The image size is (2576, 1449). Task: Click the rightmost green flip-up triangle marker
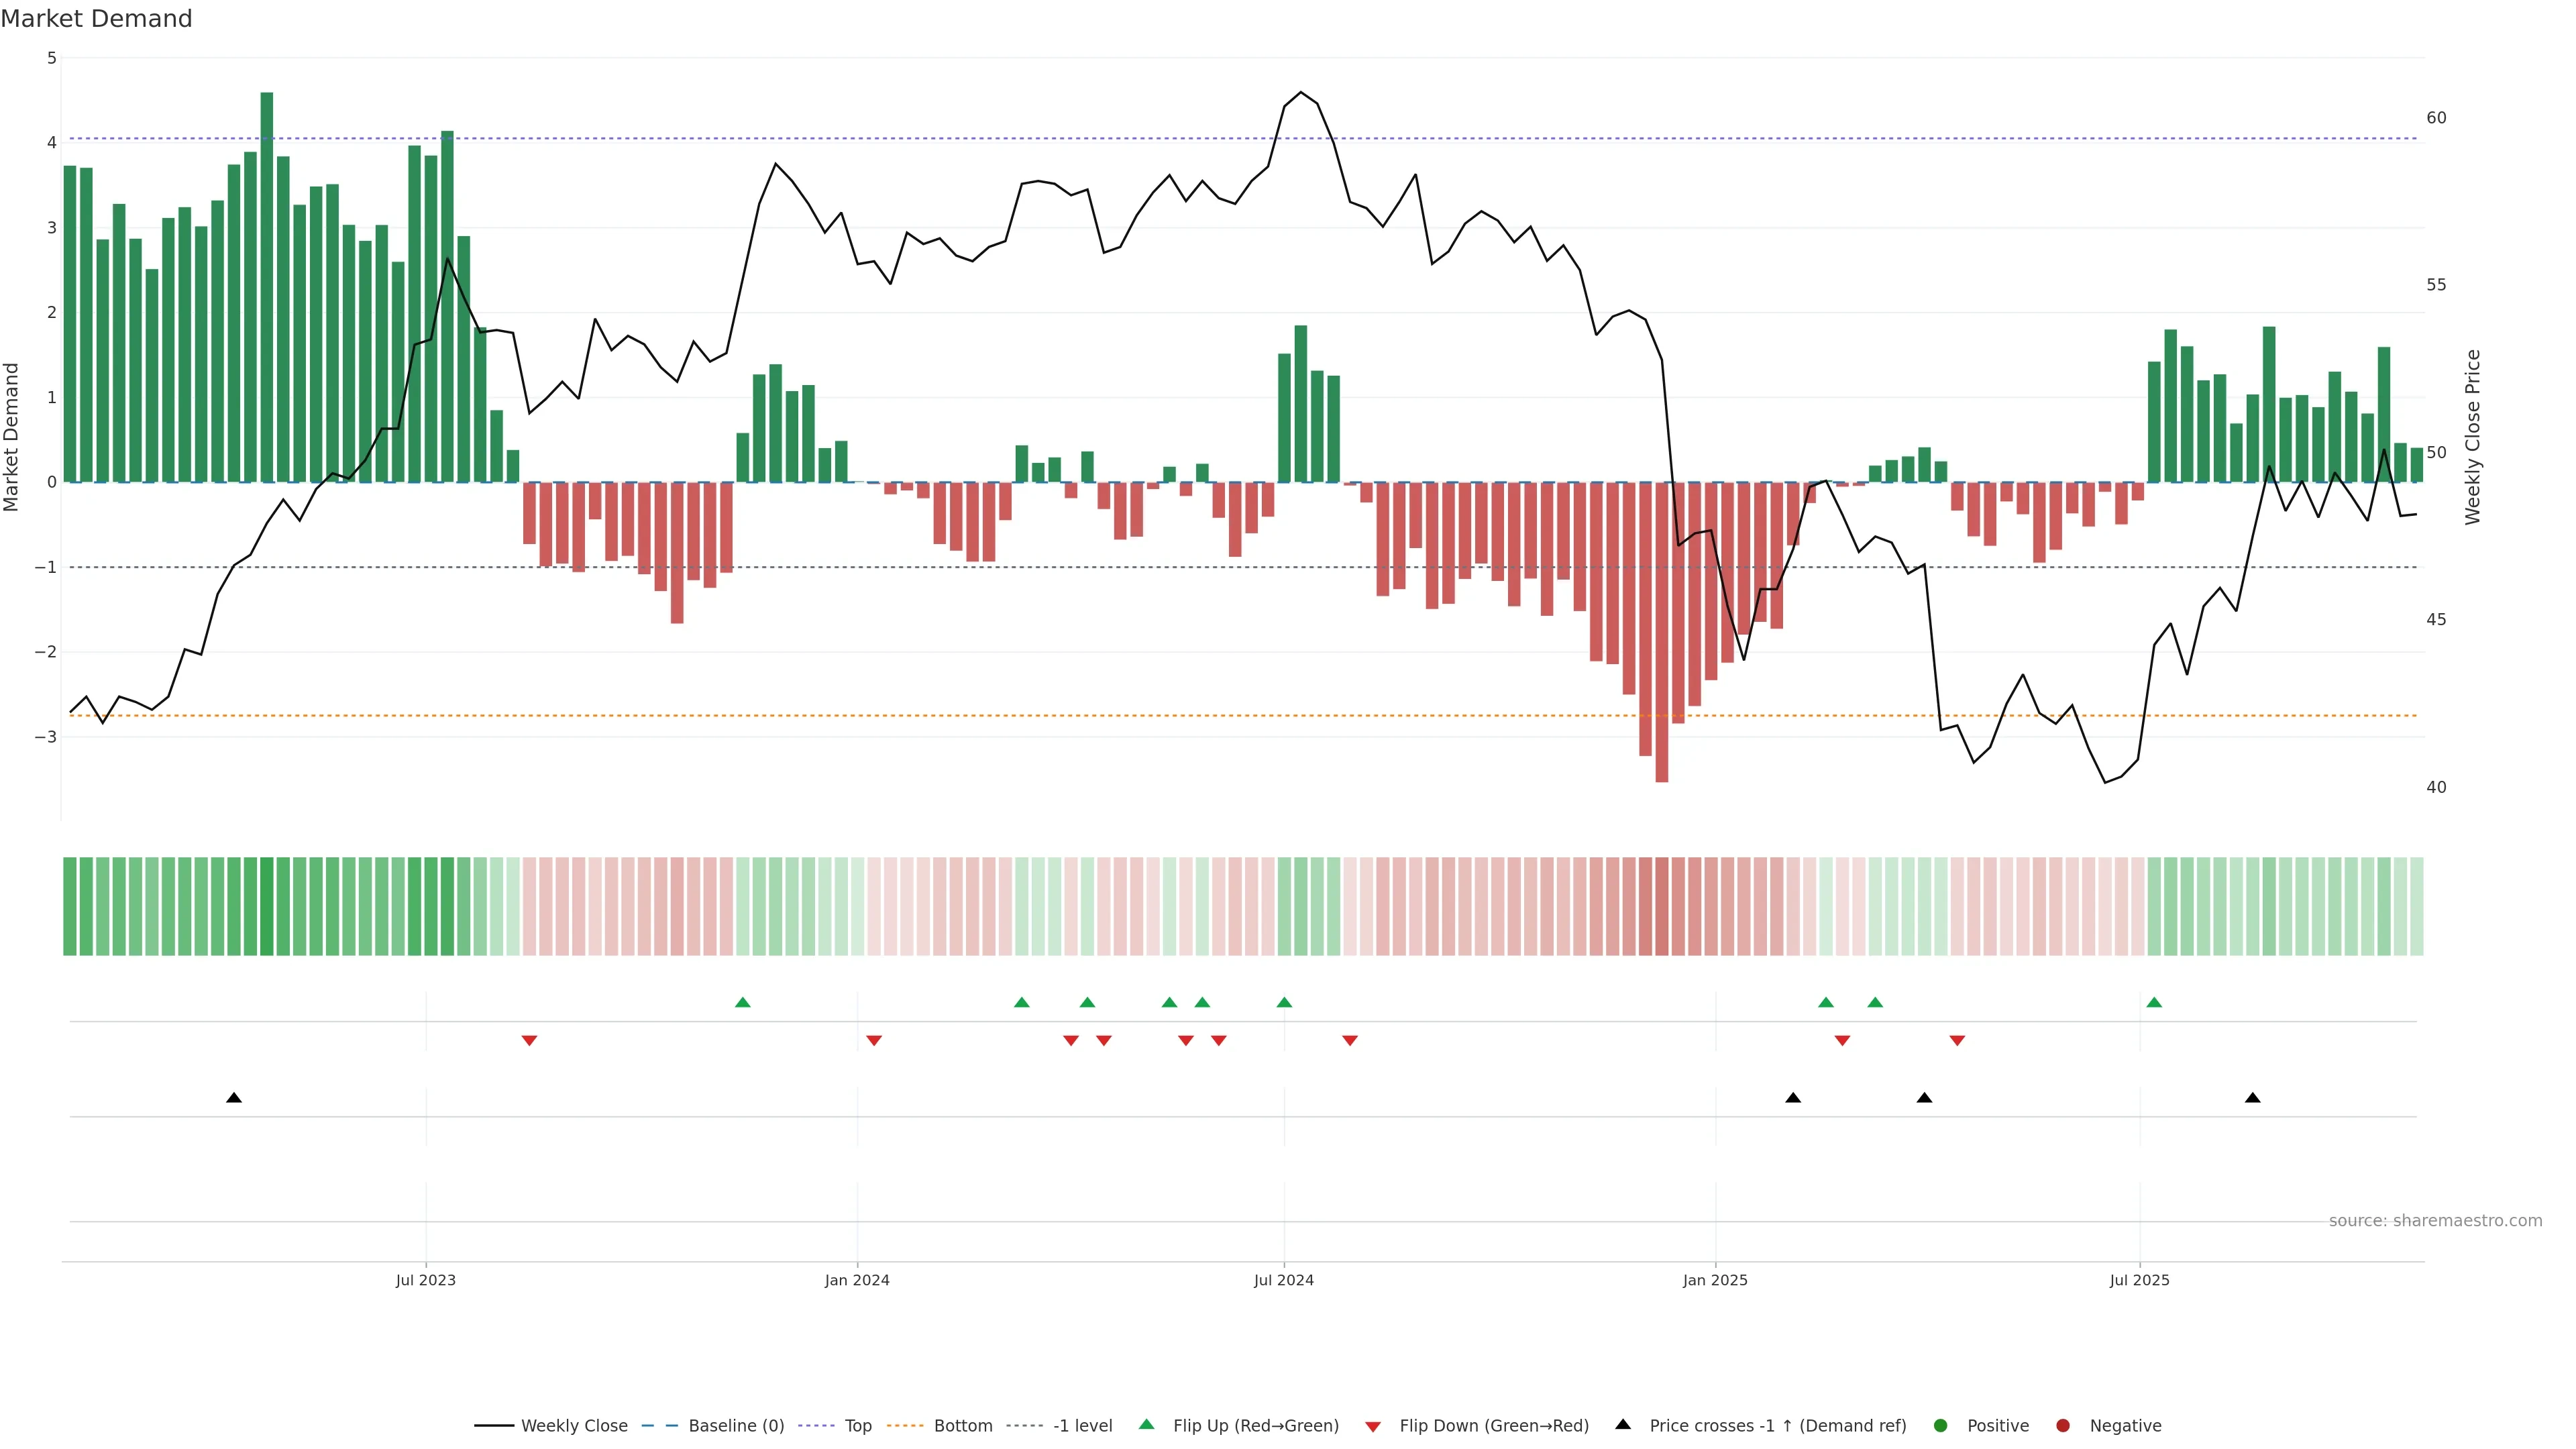pyautogui.click(x=2154, y=1002)
